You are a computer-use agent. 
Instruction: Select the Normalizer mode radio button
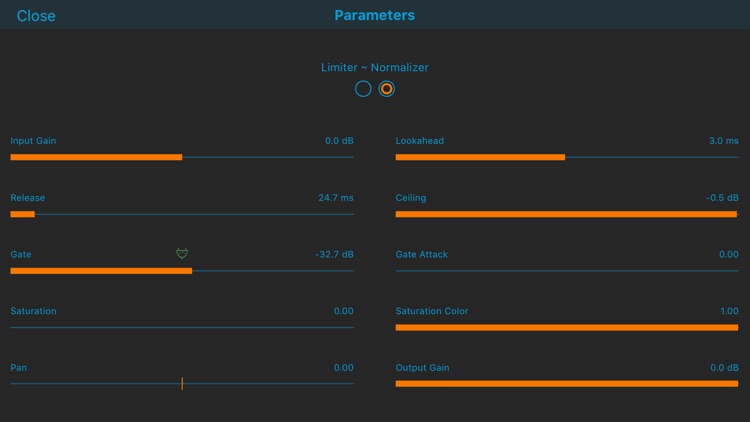point(387,89)
